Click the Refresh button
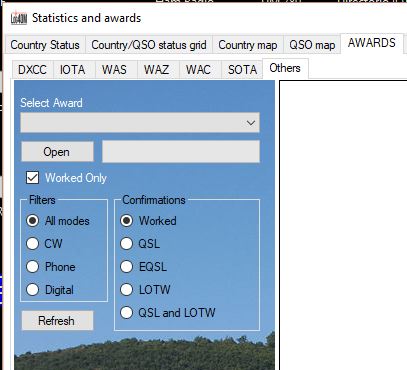The image size is (407, 370). 57,321
